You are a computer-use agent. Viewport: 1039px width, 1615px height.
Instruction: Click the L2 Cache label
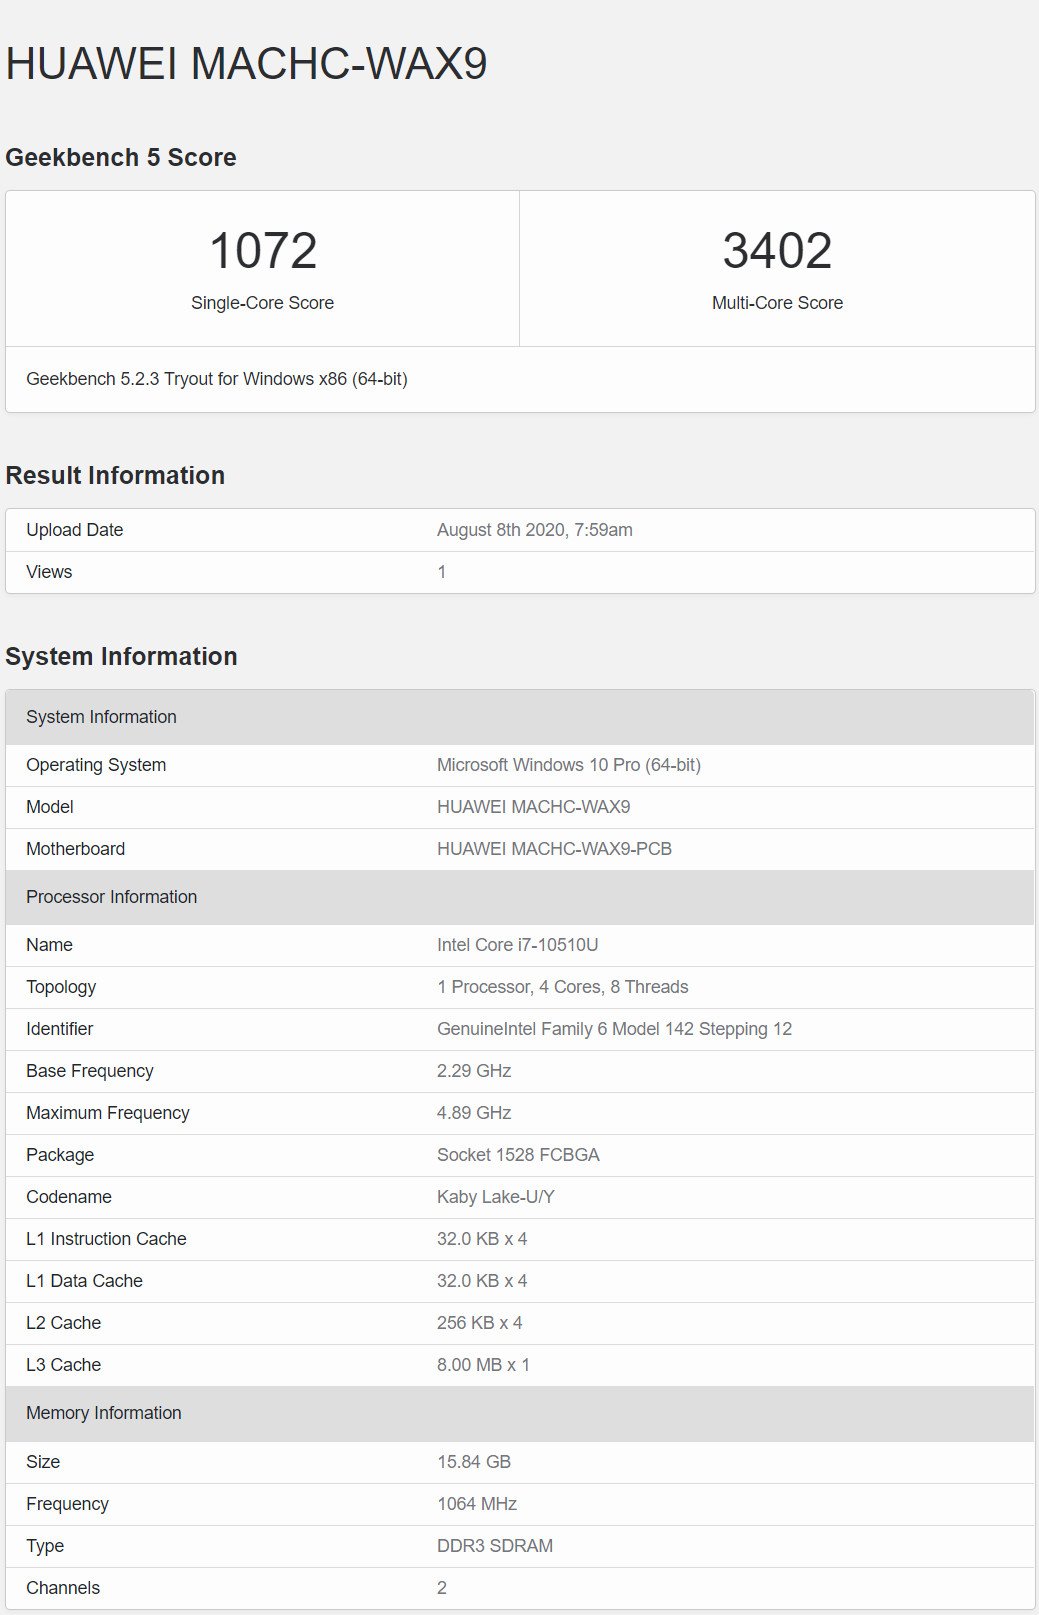pos(63,1323)
